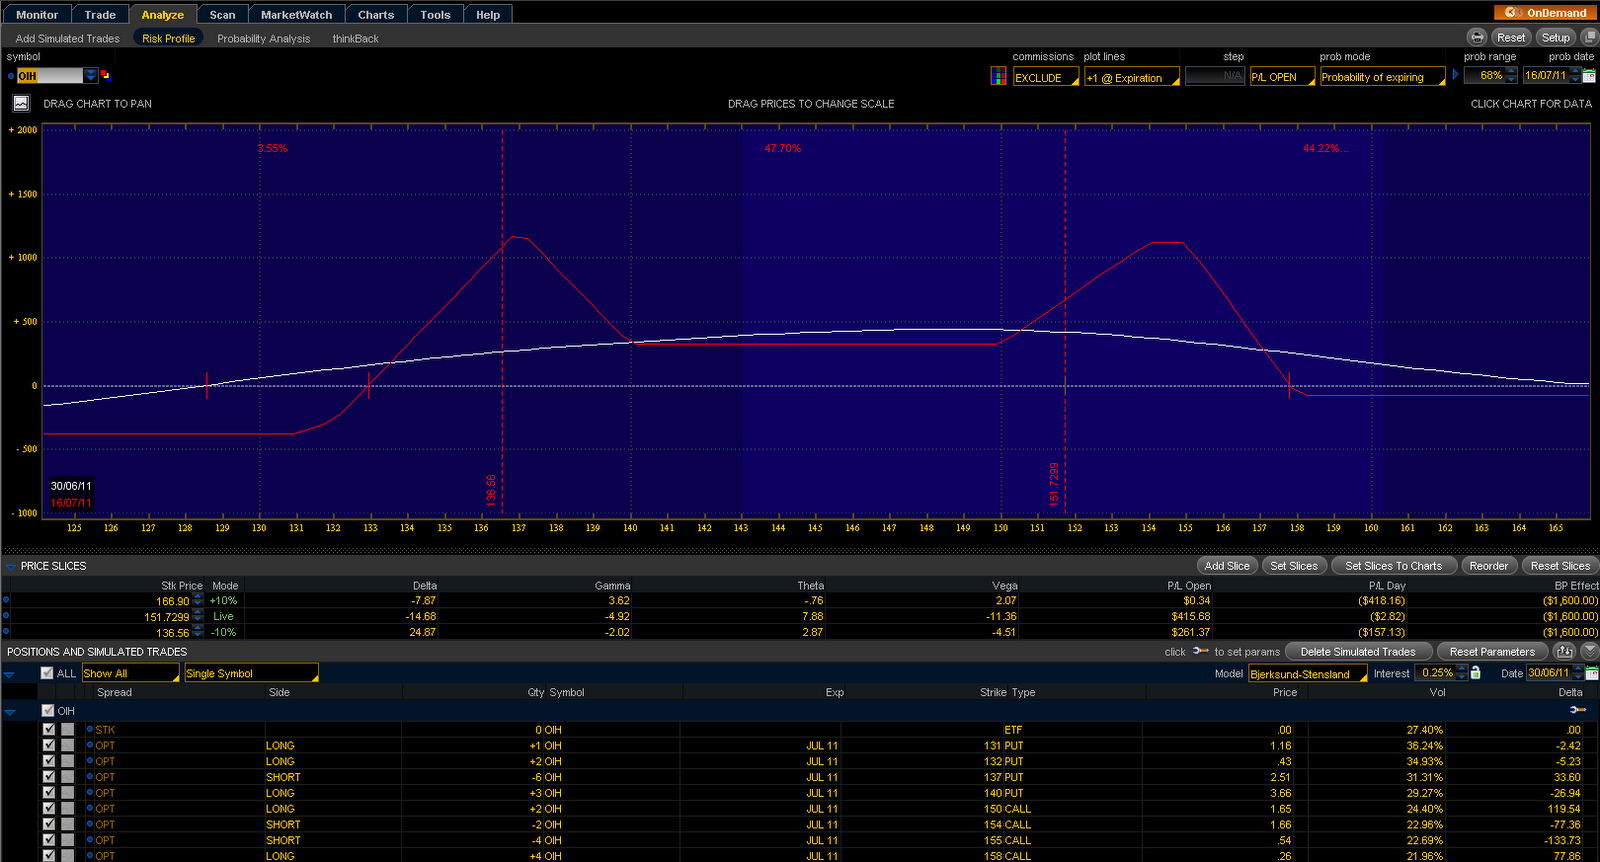Toggle the interest rate lock icon
Viewport: 1600px width, 862px height.
1476,673
